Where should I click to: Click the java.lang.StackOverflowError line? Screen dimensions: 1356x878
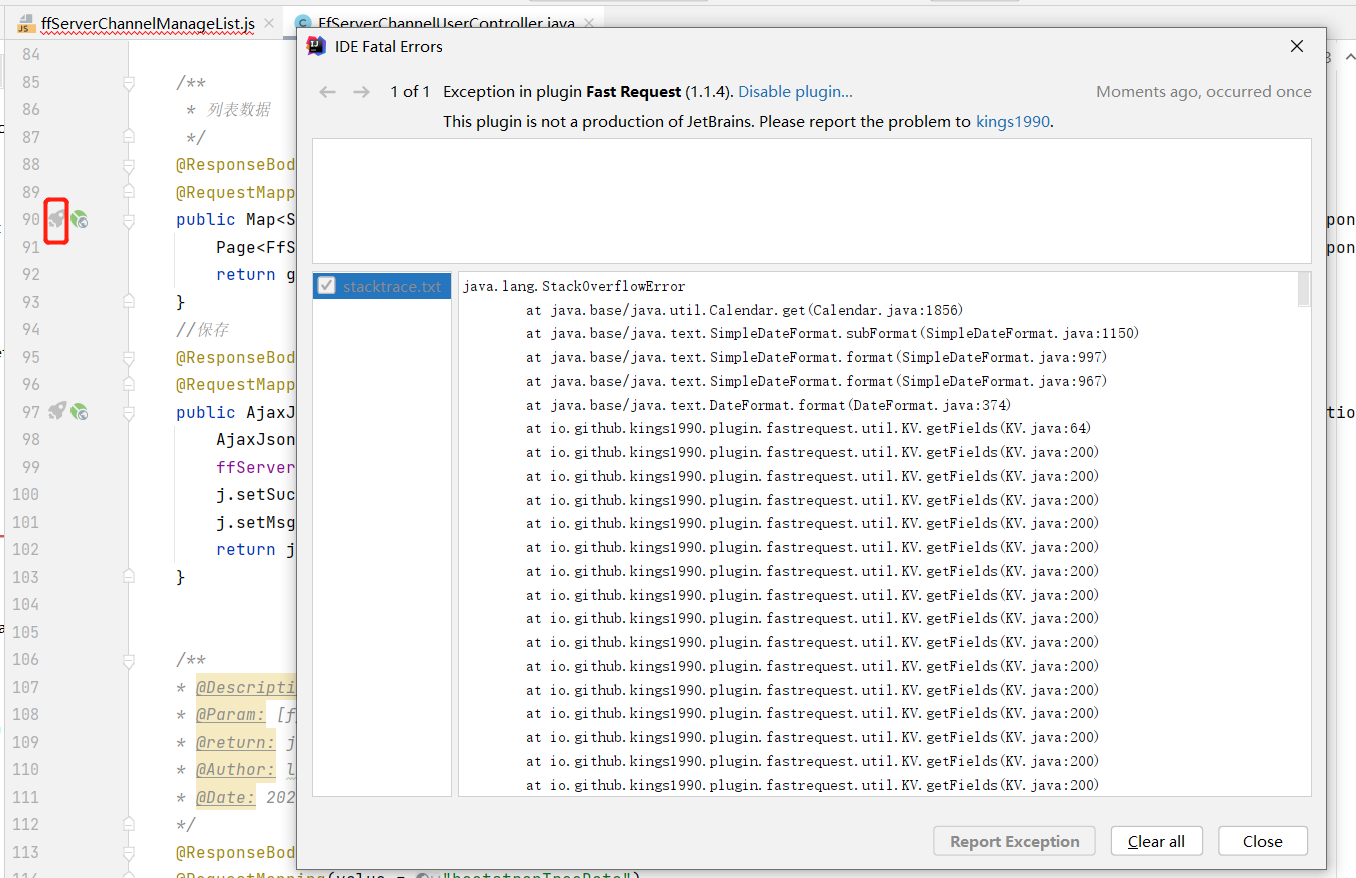(574, 286)
